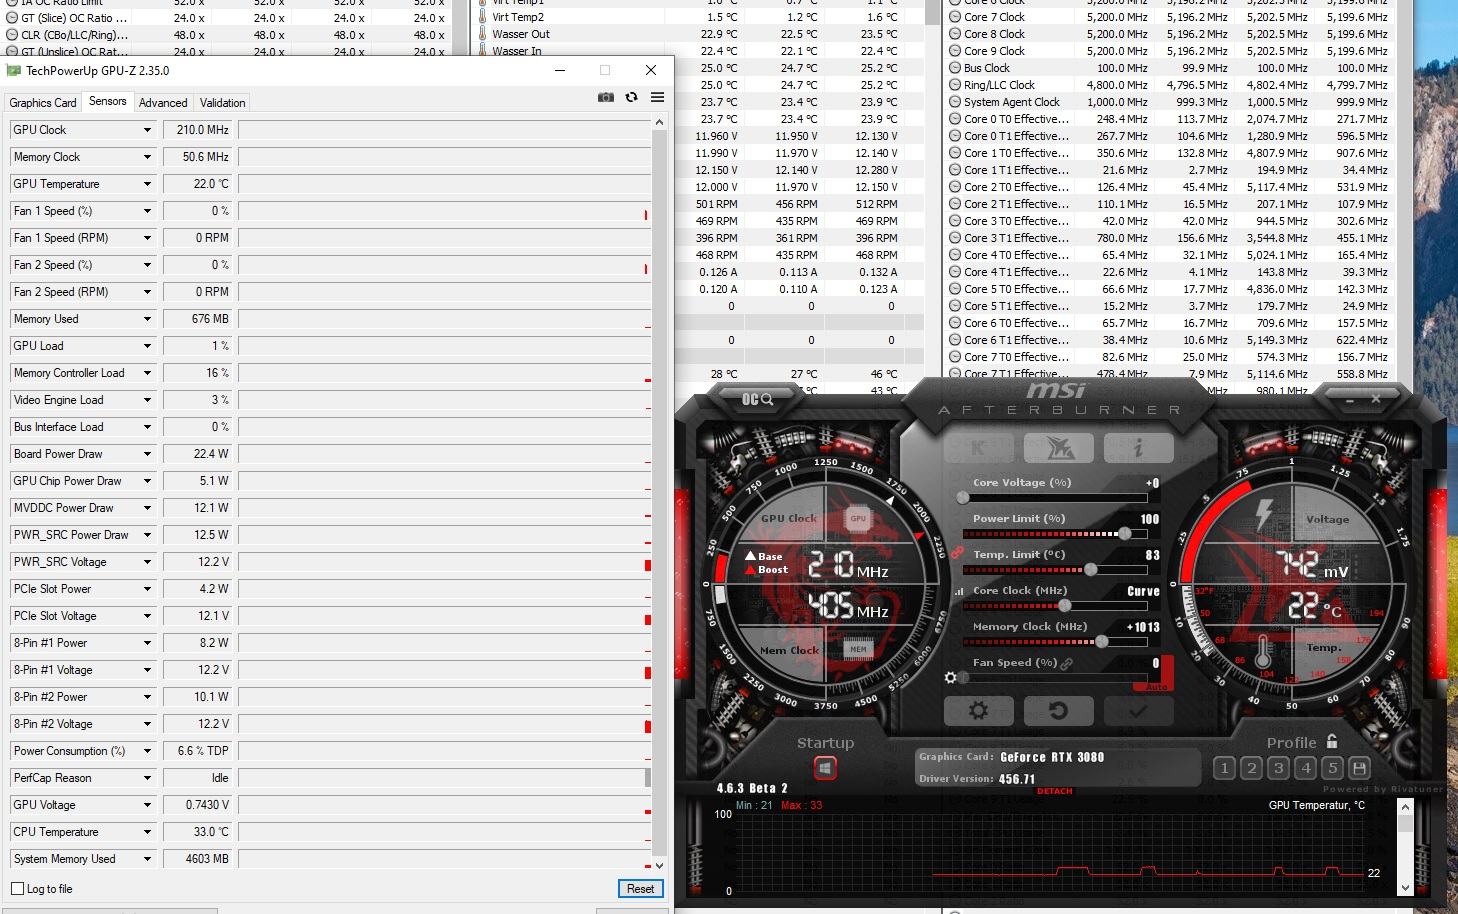Click the GPU chip icon on the clock gauge
The image size is (1458, 914).
(x=858, y=518)
